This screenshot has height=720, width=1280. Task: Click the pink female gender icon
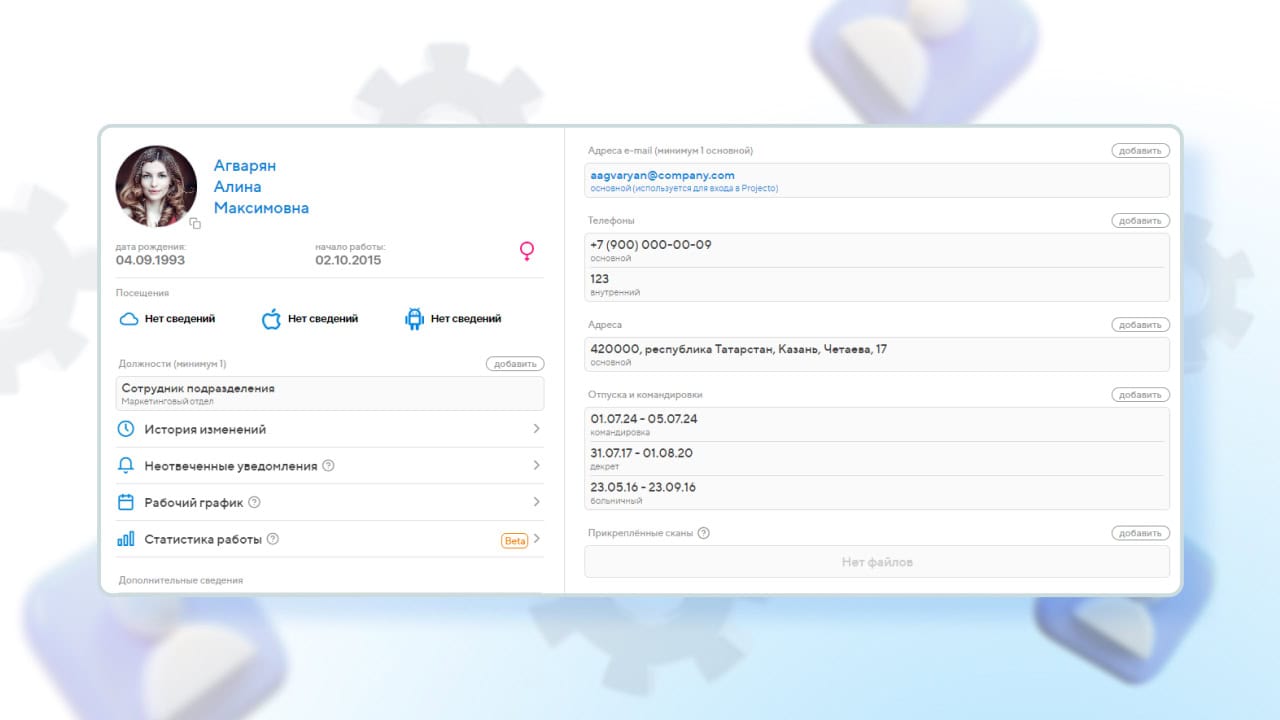click(527, 252)
